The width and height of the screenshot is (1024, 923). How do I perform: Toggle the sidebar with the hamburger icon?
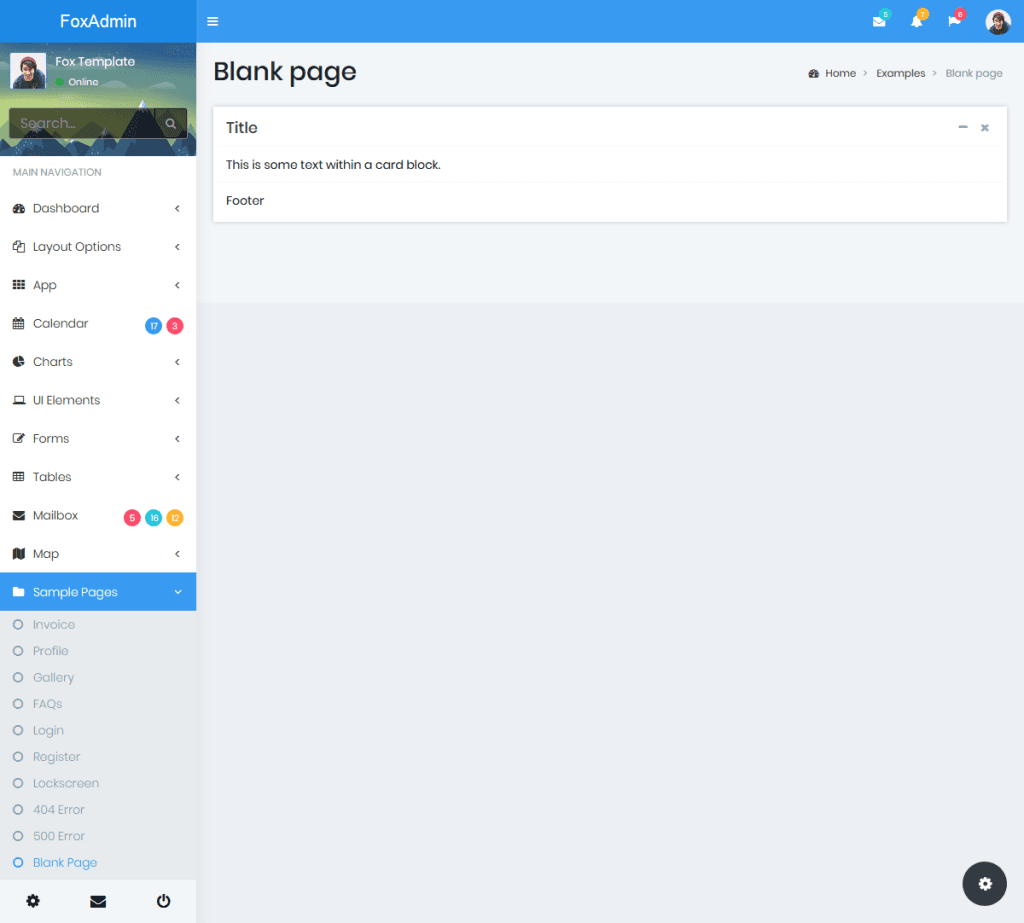[213, 20]
